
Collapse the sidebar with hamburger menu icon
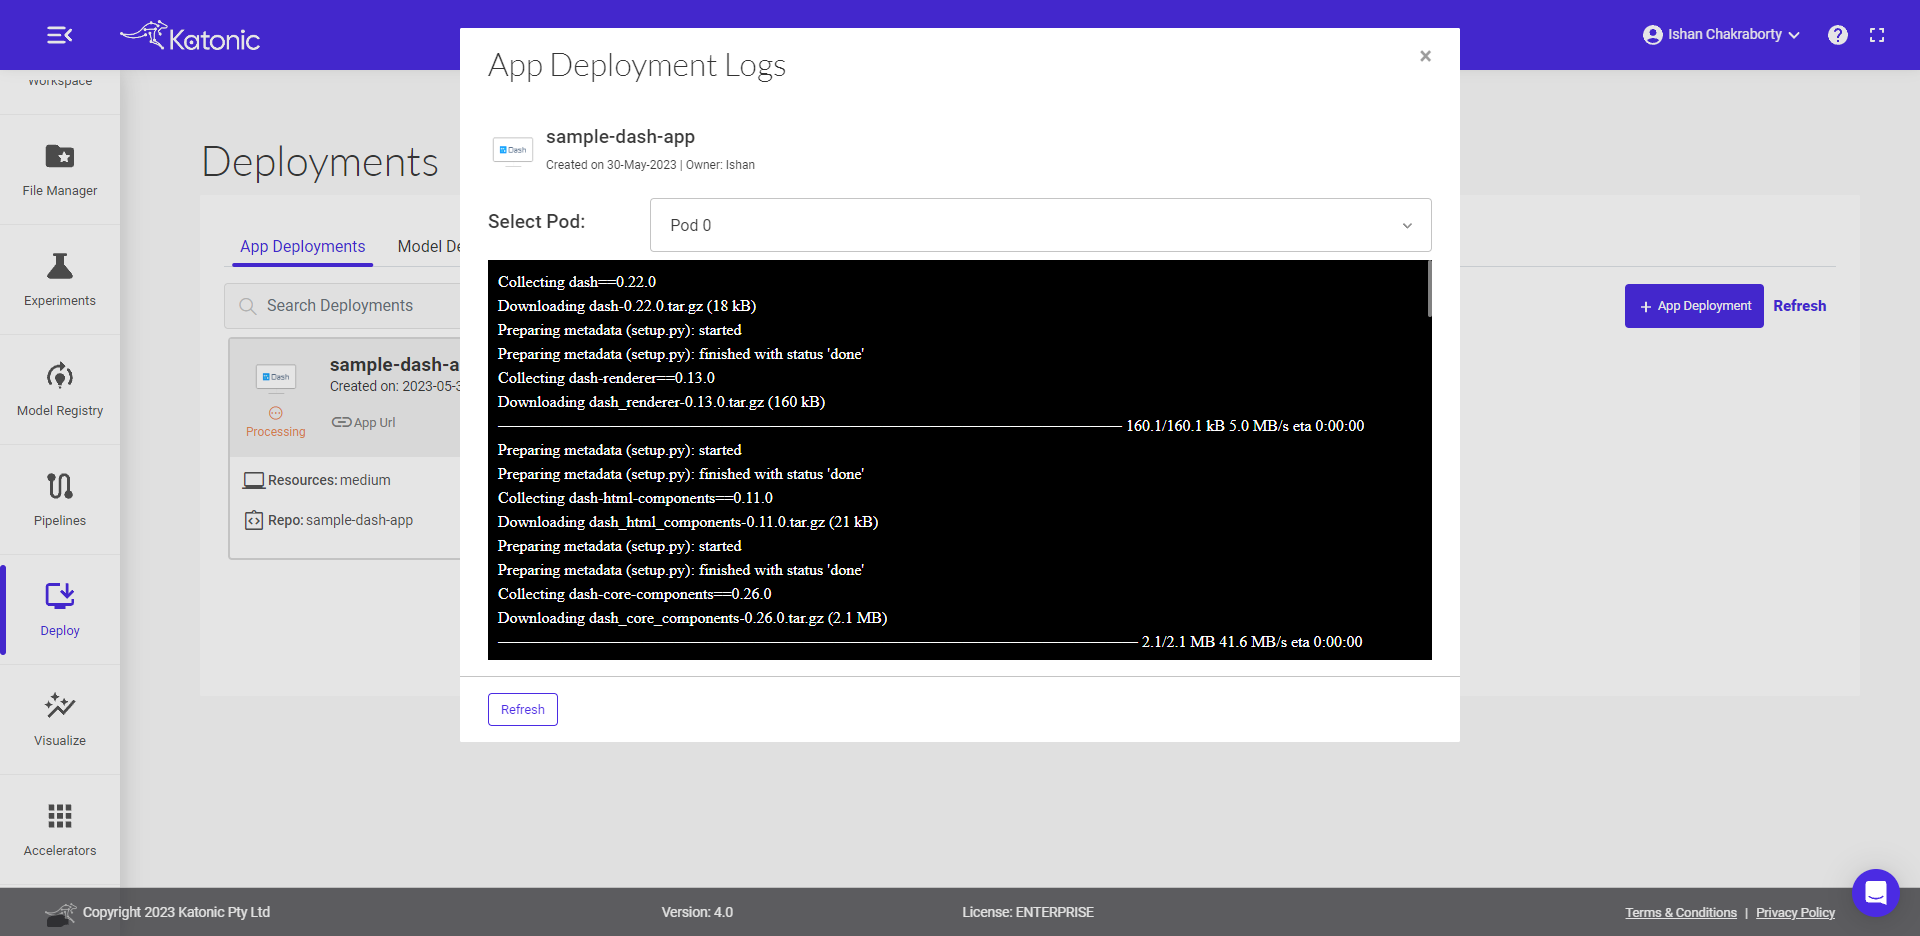(x=59, y=35)
